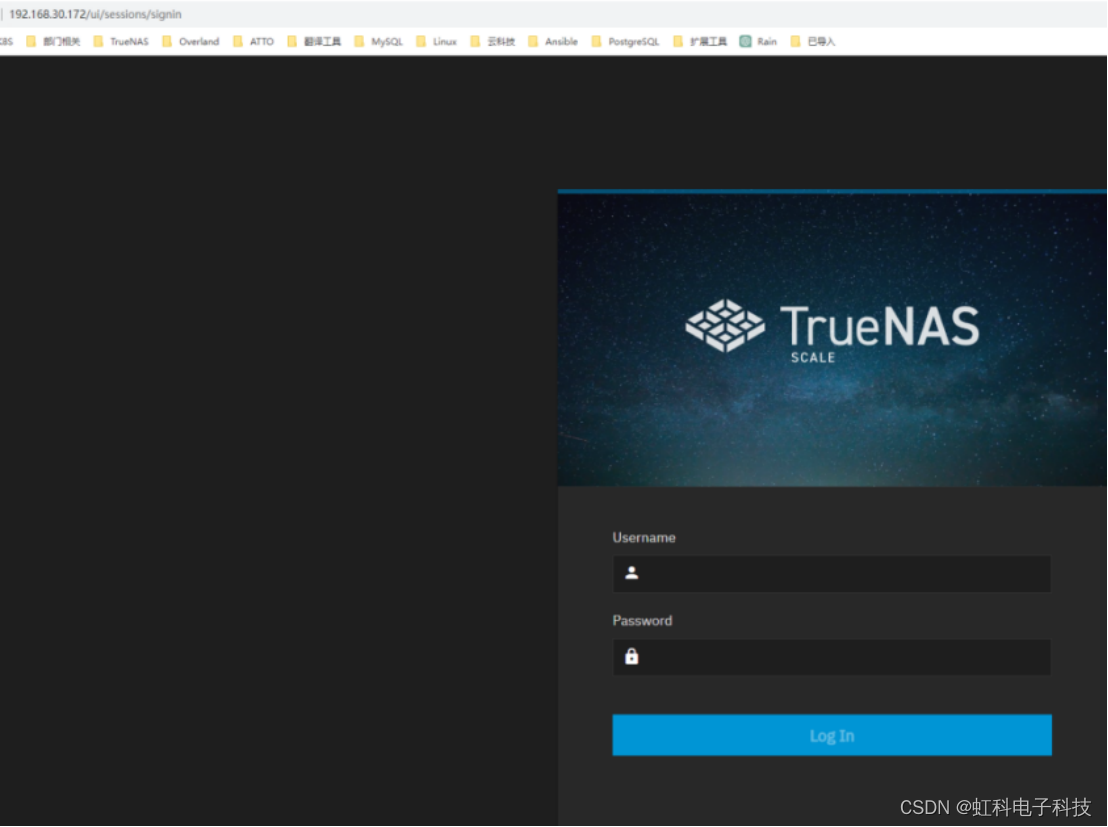Open the TrueNAS bookmark folder
1108x827 pixels.
(121, 42)
